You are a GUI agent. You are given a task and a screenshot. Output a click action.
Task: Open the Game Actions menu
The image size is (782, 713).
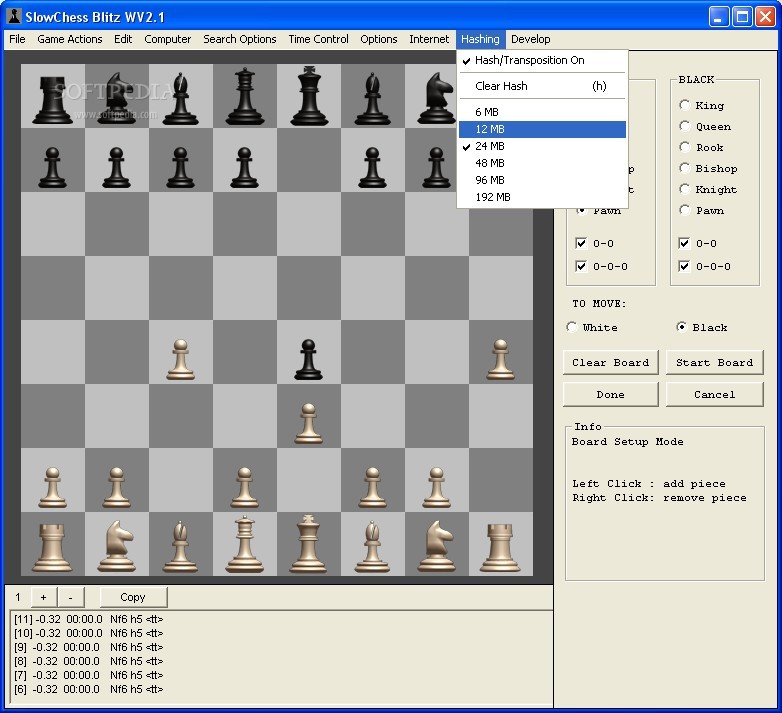tap(70, 39)
